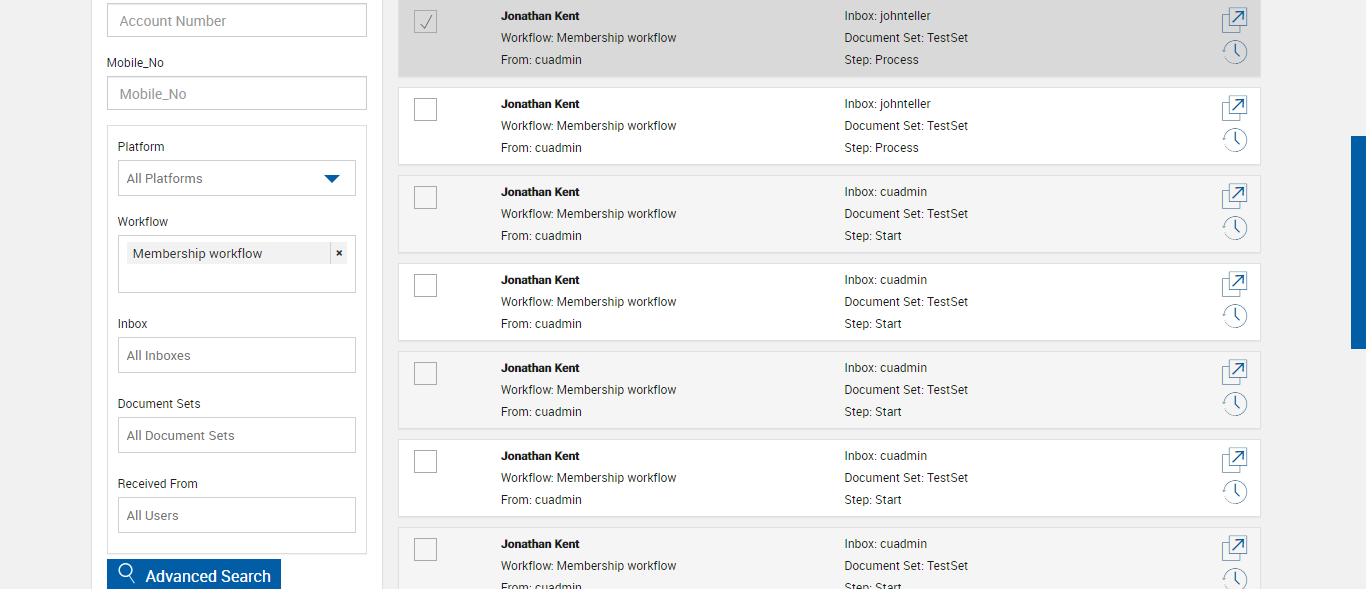1366x589 pixels.
Task: Click the blue vertical scrollbar thumb
Action: (1358, 242)
